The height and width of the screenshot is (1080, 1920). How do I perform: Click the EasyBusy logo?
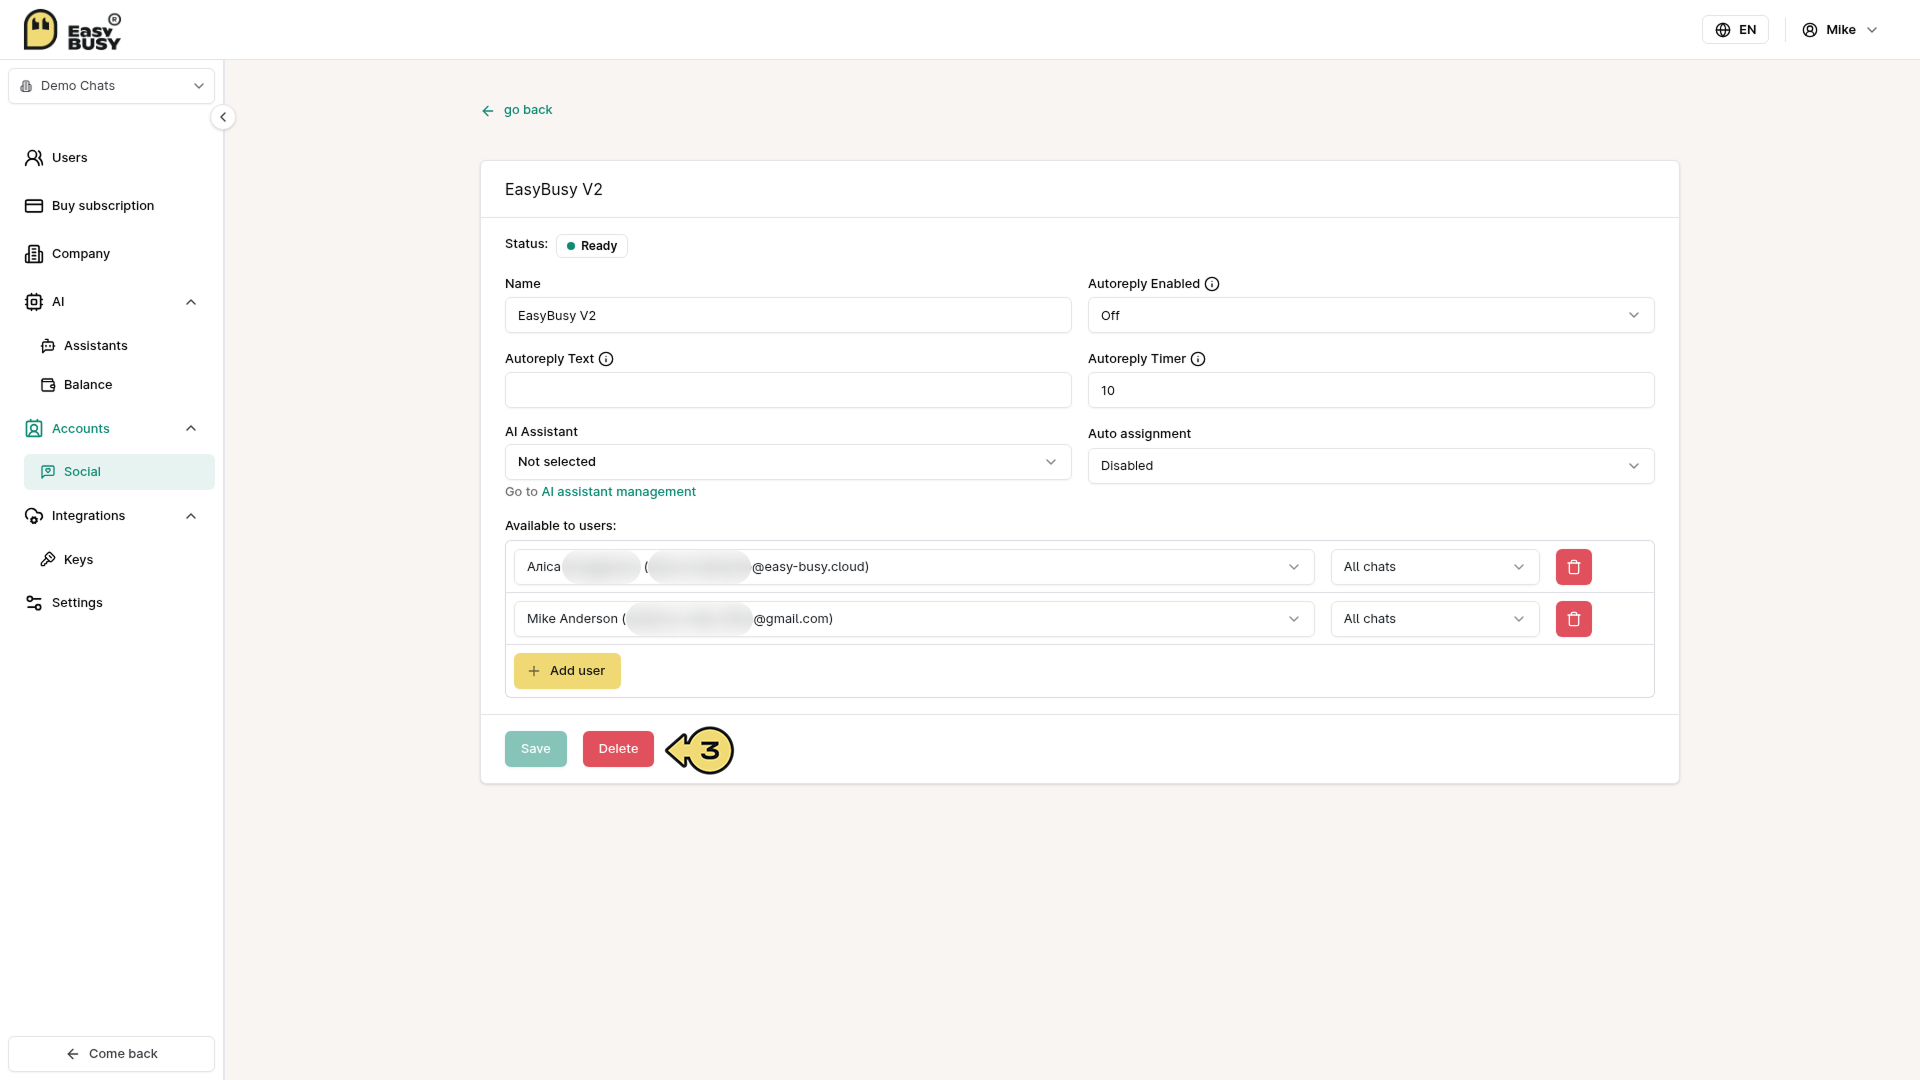72,30
